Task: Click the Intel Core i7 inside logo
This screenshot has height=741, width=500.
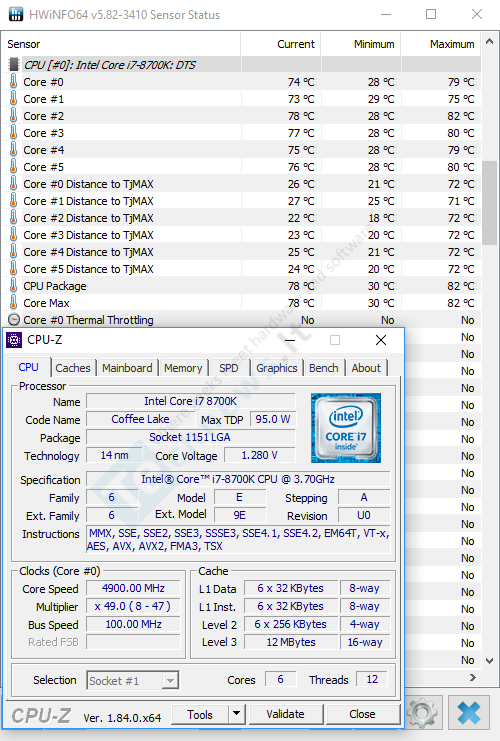Action: click(x=346, y=428)
